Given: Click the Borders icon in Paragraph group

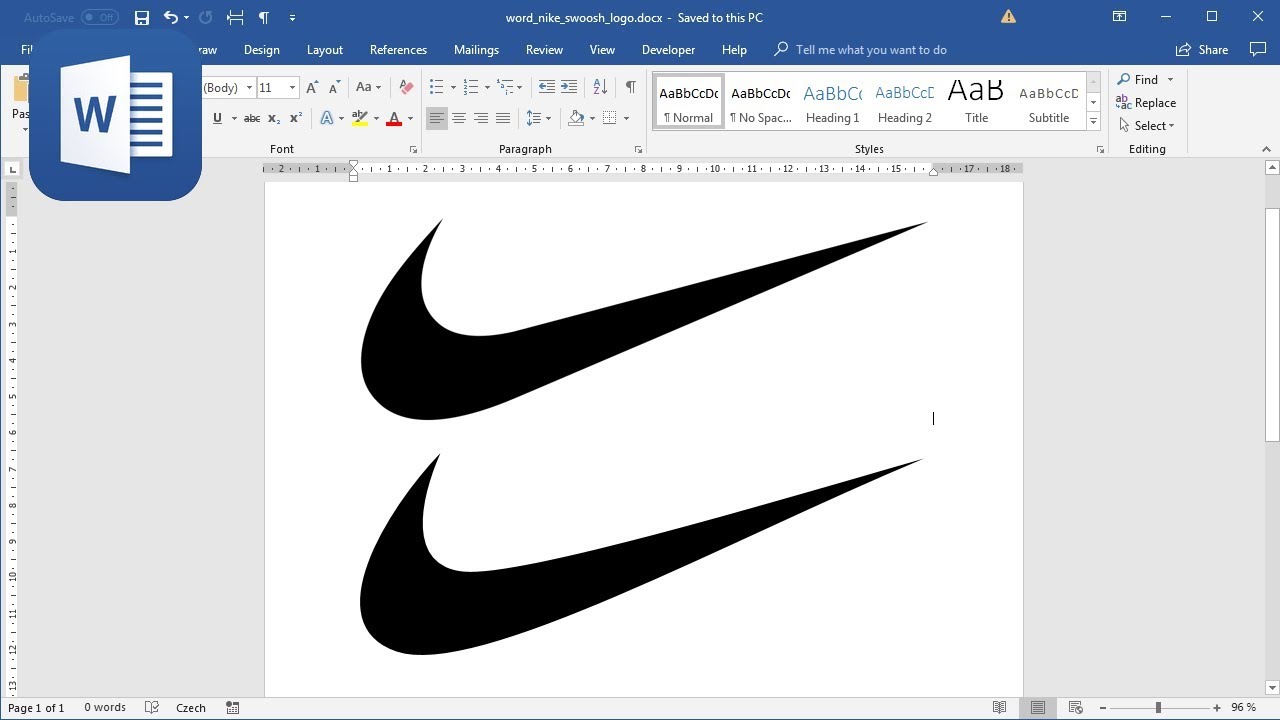Looking at the screenshot, I should (x=609, y=118).
